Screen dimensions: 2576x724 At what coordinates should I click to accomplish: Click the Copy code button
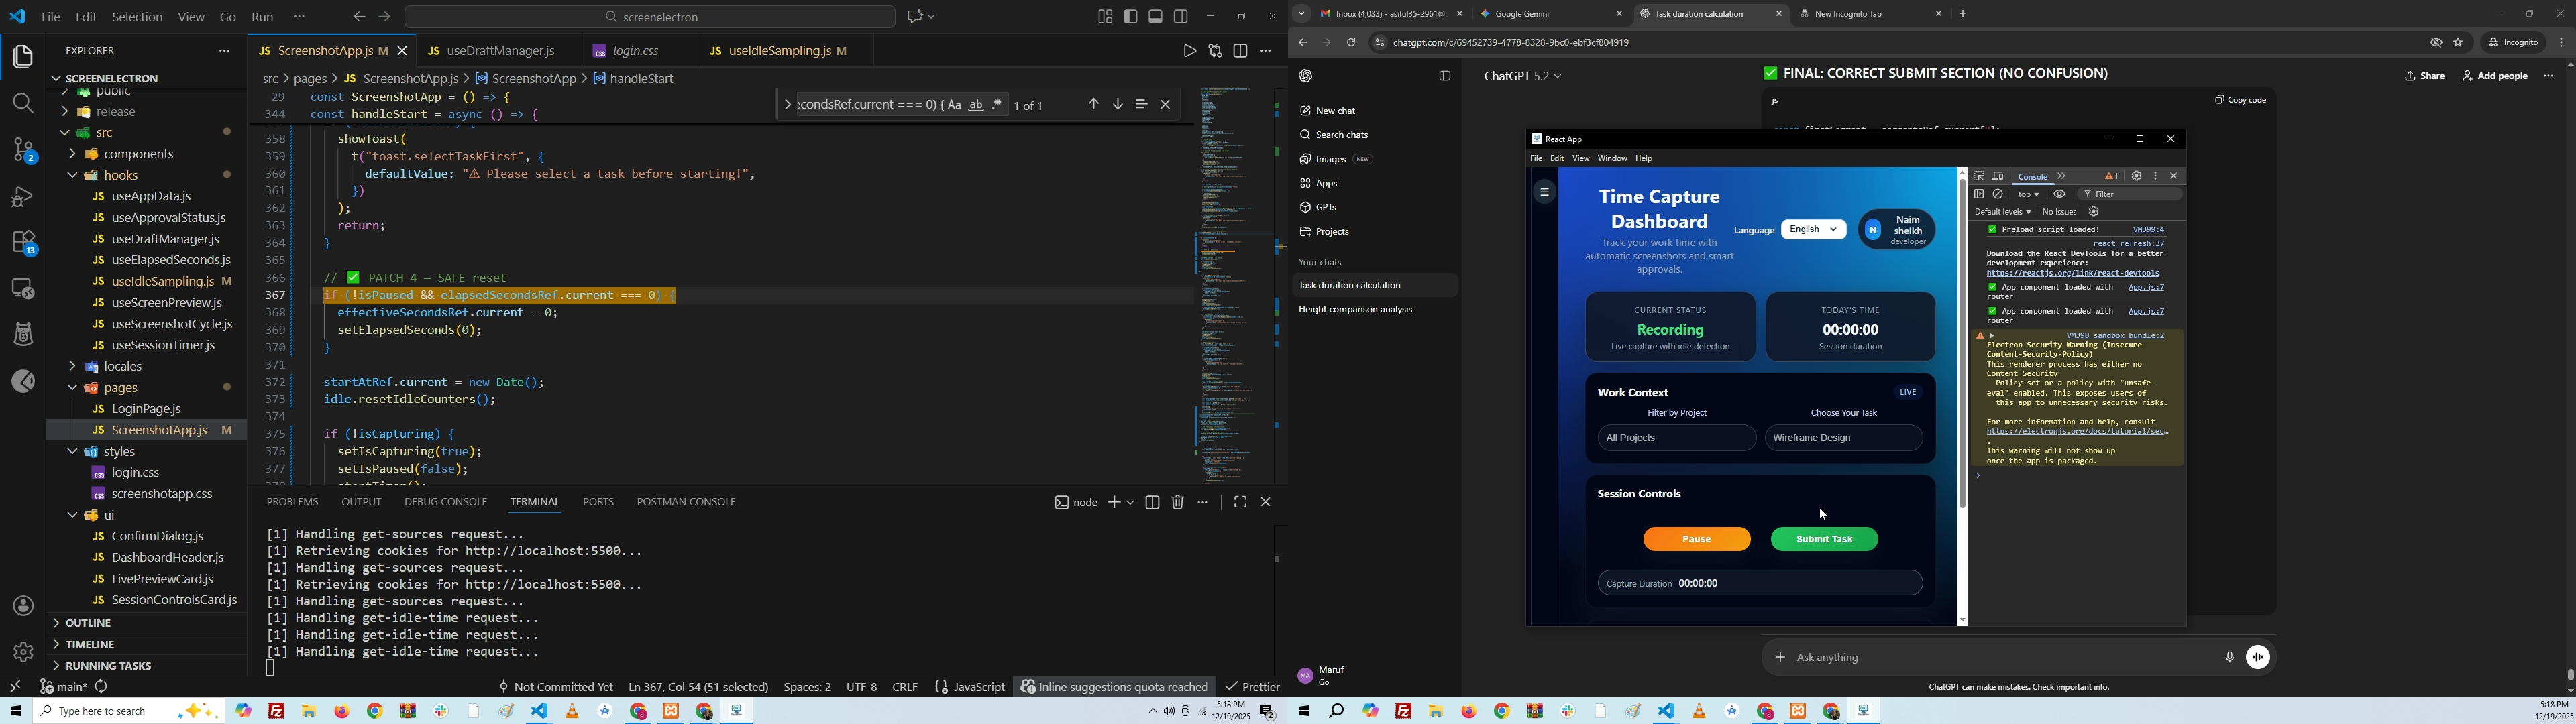pyautogui.click(x=2240, y=100)
